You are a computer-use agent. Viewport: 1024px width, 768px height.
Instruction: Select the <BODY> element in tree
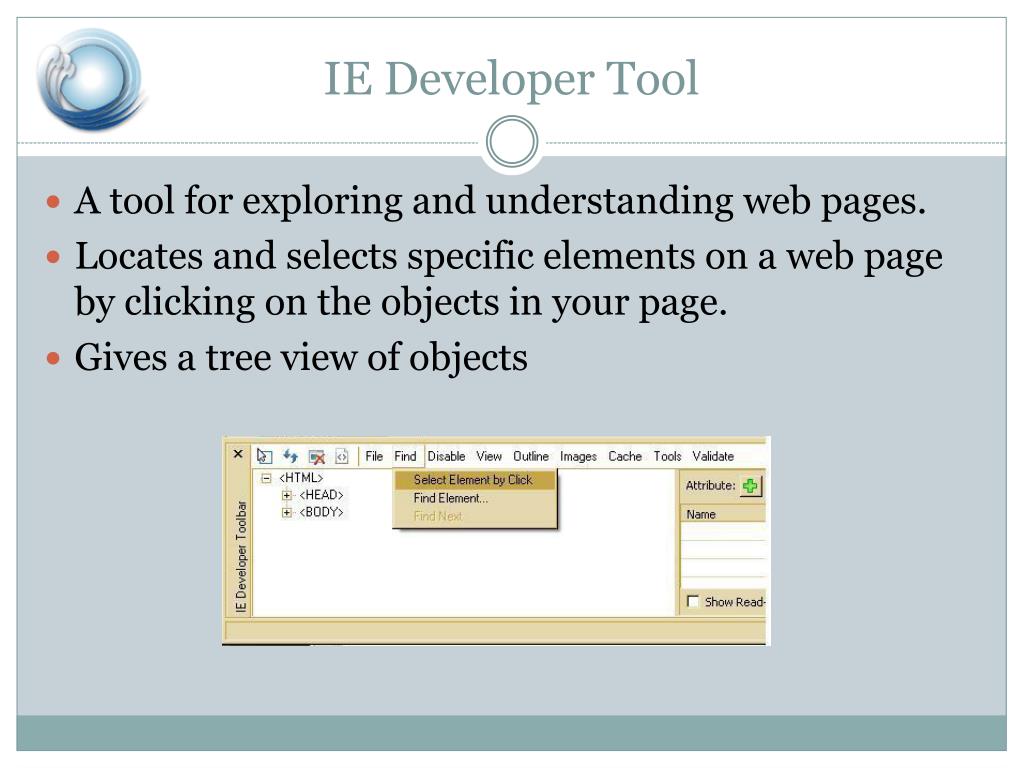click(x=321, y=512)
